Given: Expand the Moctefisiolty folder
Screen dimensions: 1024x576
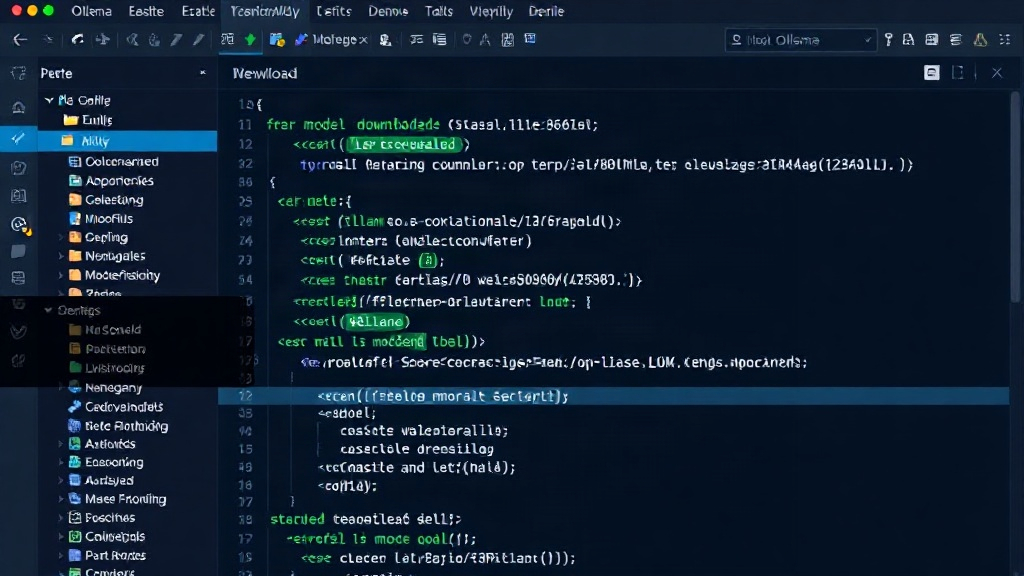Looking at the screenshot, I should [61, 275].
